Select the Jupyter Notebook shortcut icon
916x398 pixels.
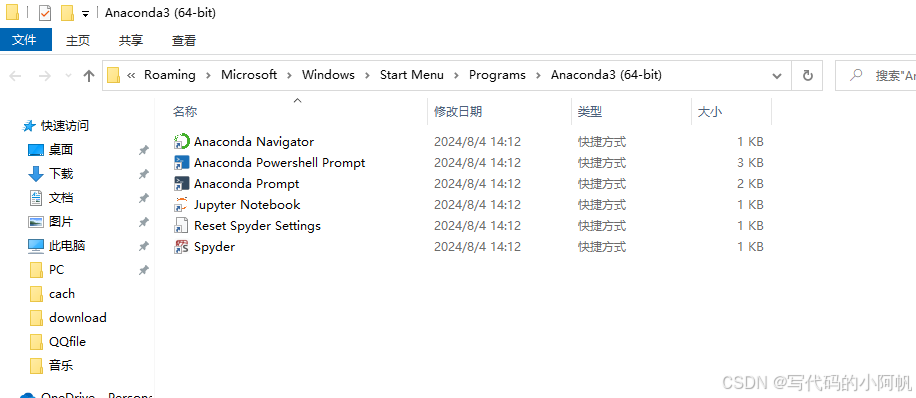coord(182,205)
